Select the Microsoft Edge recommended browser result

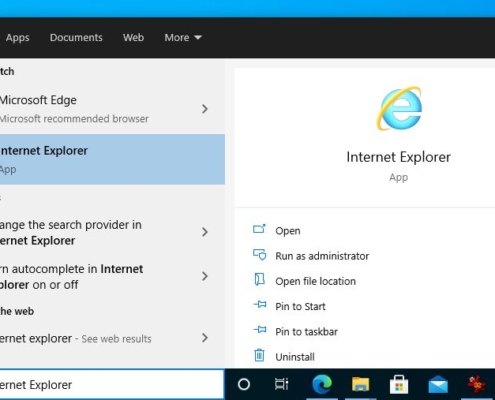point(112,109)
